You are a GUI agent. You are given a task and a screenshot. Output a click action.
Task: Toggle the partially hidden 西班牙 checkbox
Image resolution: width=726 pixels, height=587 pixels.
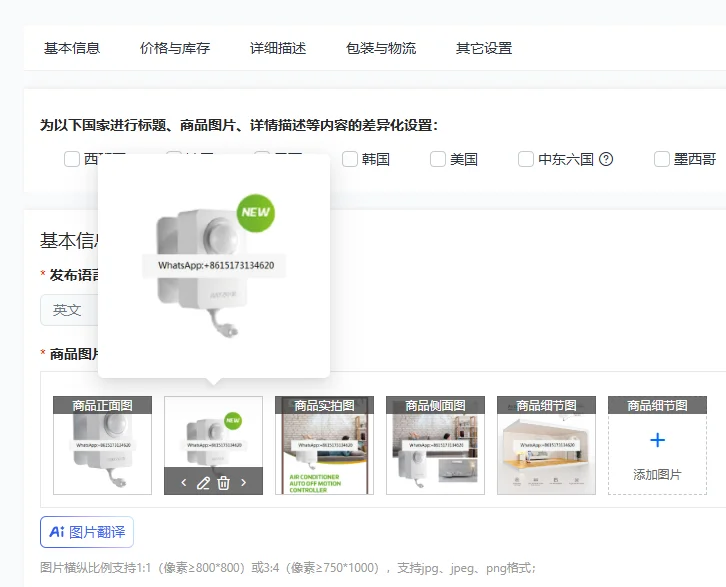[x=72, y=159]
